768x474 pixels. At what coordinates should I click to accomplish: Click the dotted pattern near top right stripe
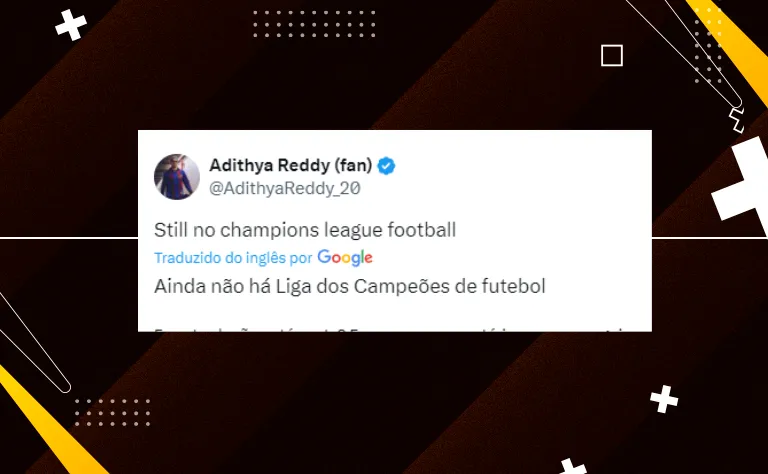tap(708, 46)
